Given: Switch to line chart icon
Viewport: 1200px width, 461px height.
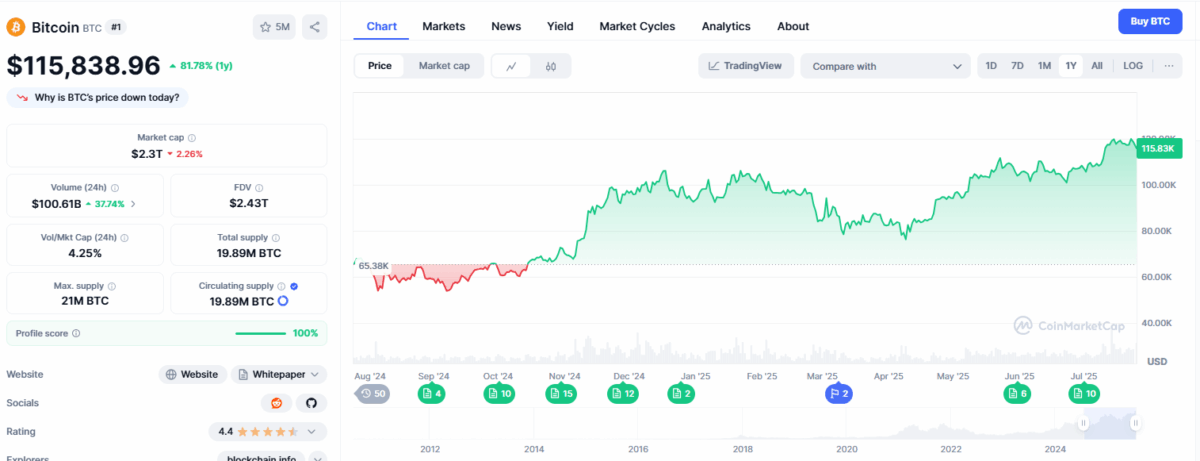Looking at the screenshot, I should coord(511,66).
